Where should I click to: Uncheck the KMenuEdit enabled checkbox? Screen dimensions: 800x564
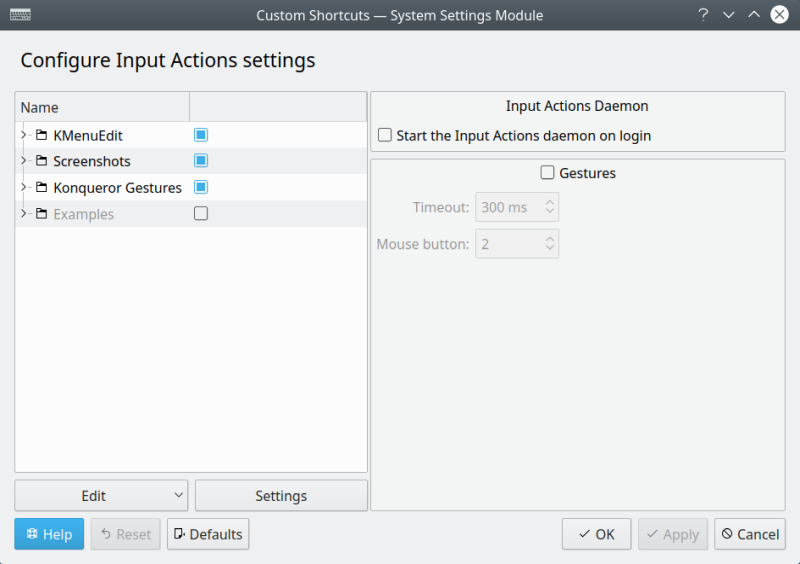pos(201,135)
